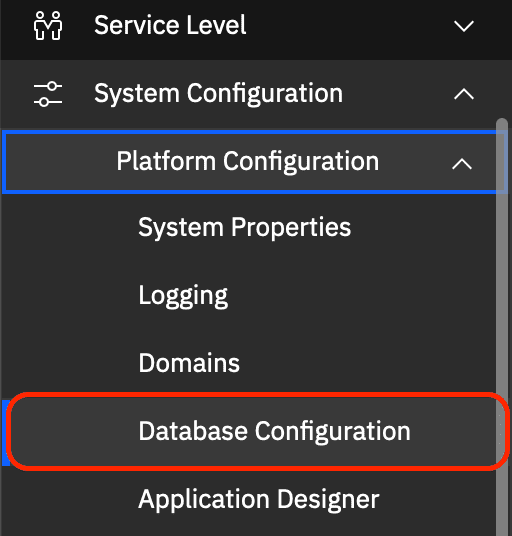The image size is (512, 536).
Task: Click blue active marker beside Database Configuration
Action: click(x=5, y=432)
